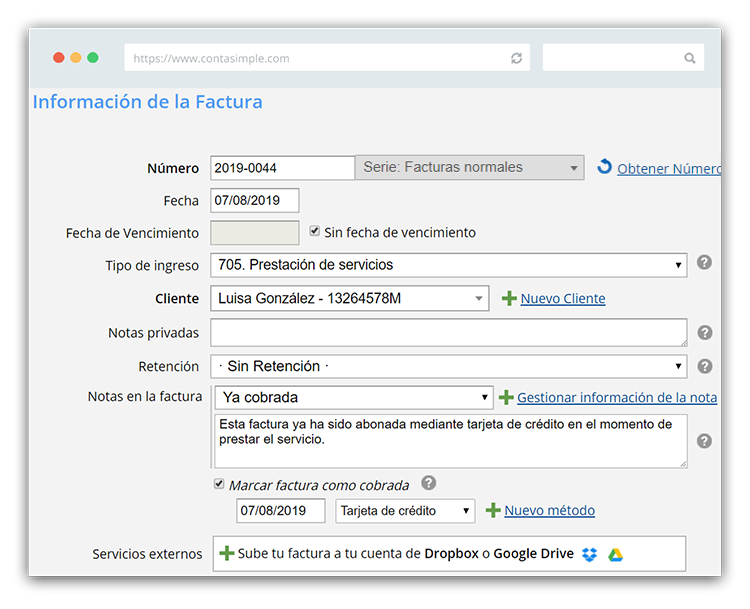Click the Cliente label
The height and width of the screenshot is (609, 750).
pyautogui.click(x=177, y=299)
